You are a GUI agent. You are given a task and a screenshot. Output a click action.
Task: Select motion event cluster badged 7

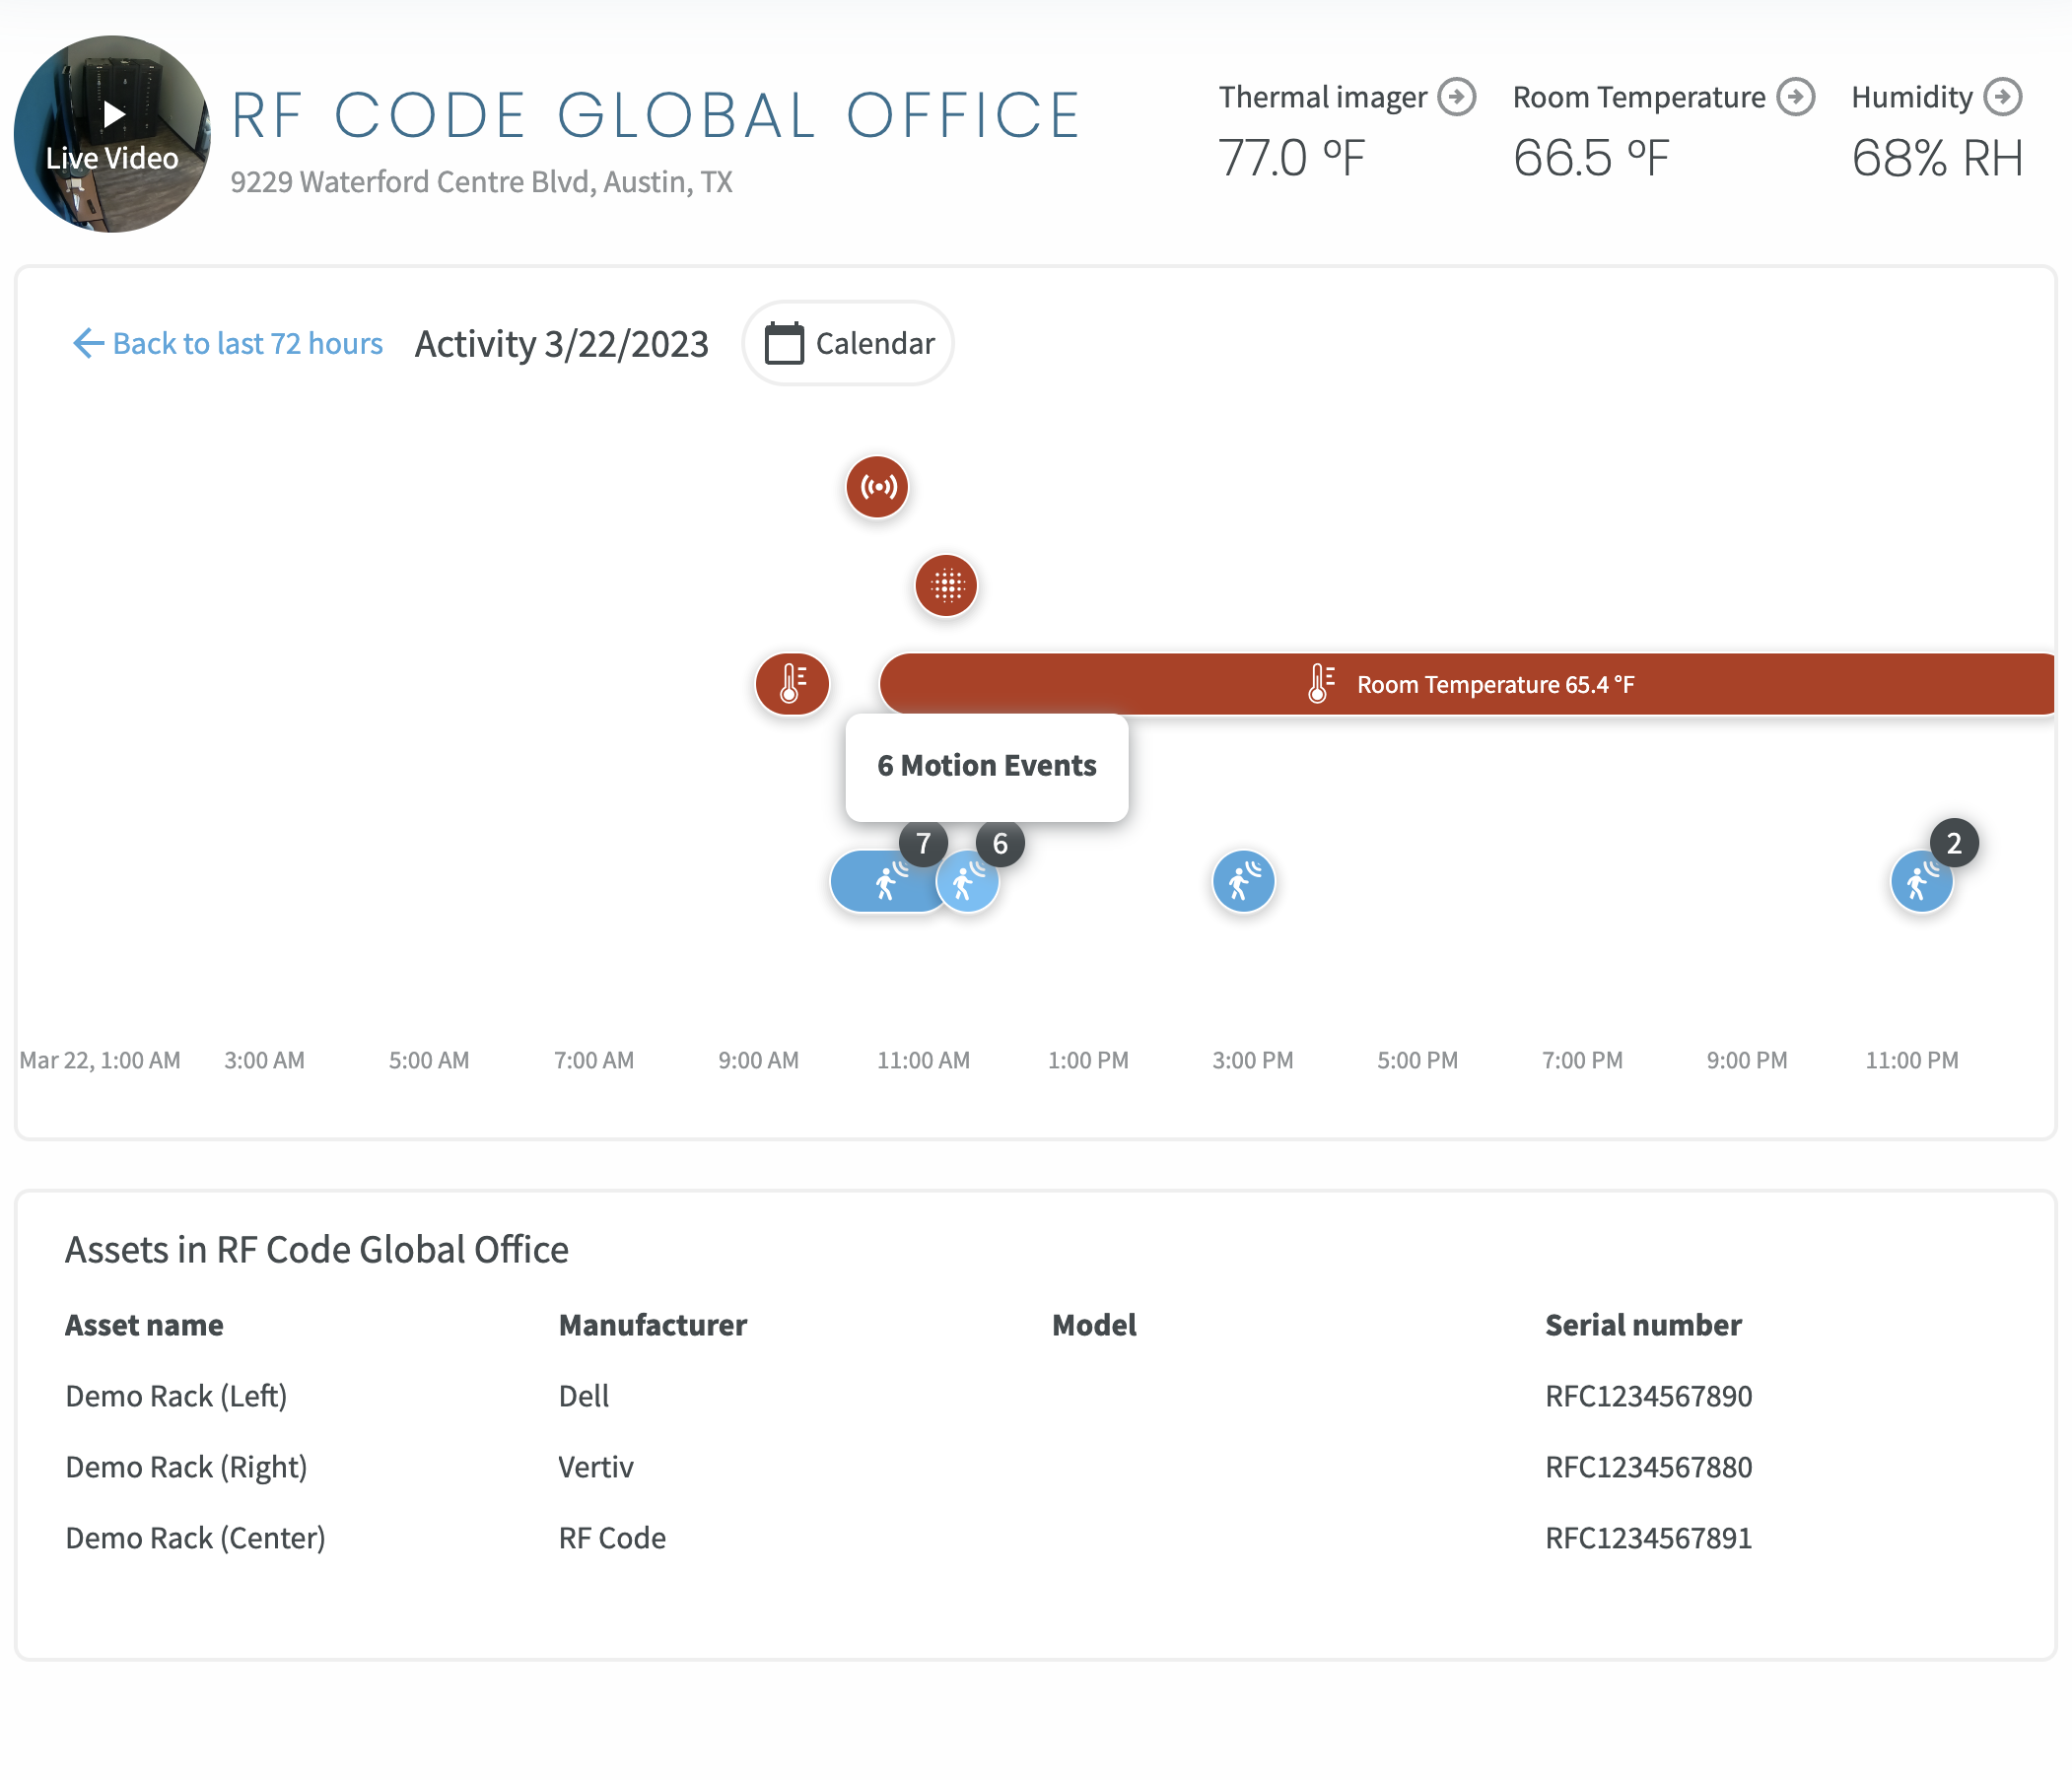882,882
